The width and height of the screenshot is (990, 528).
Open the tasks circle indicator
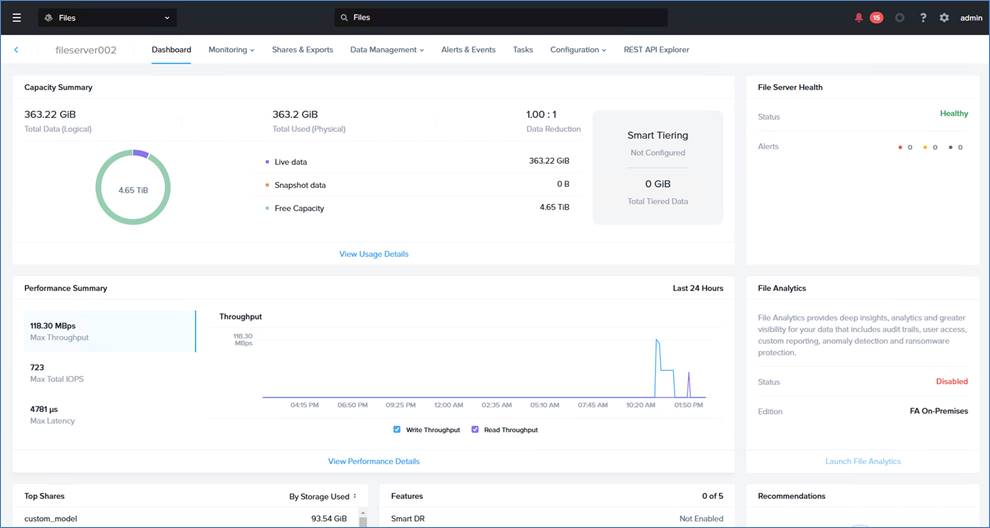[x=900, y=18]
